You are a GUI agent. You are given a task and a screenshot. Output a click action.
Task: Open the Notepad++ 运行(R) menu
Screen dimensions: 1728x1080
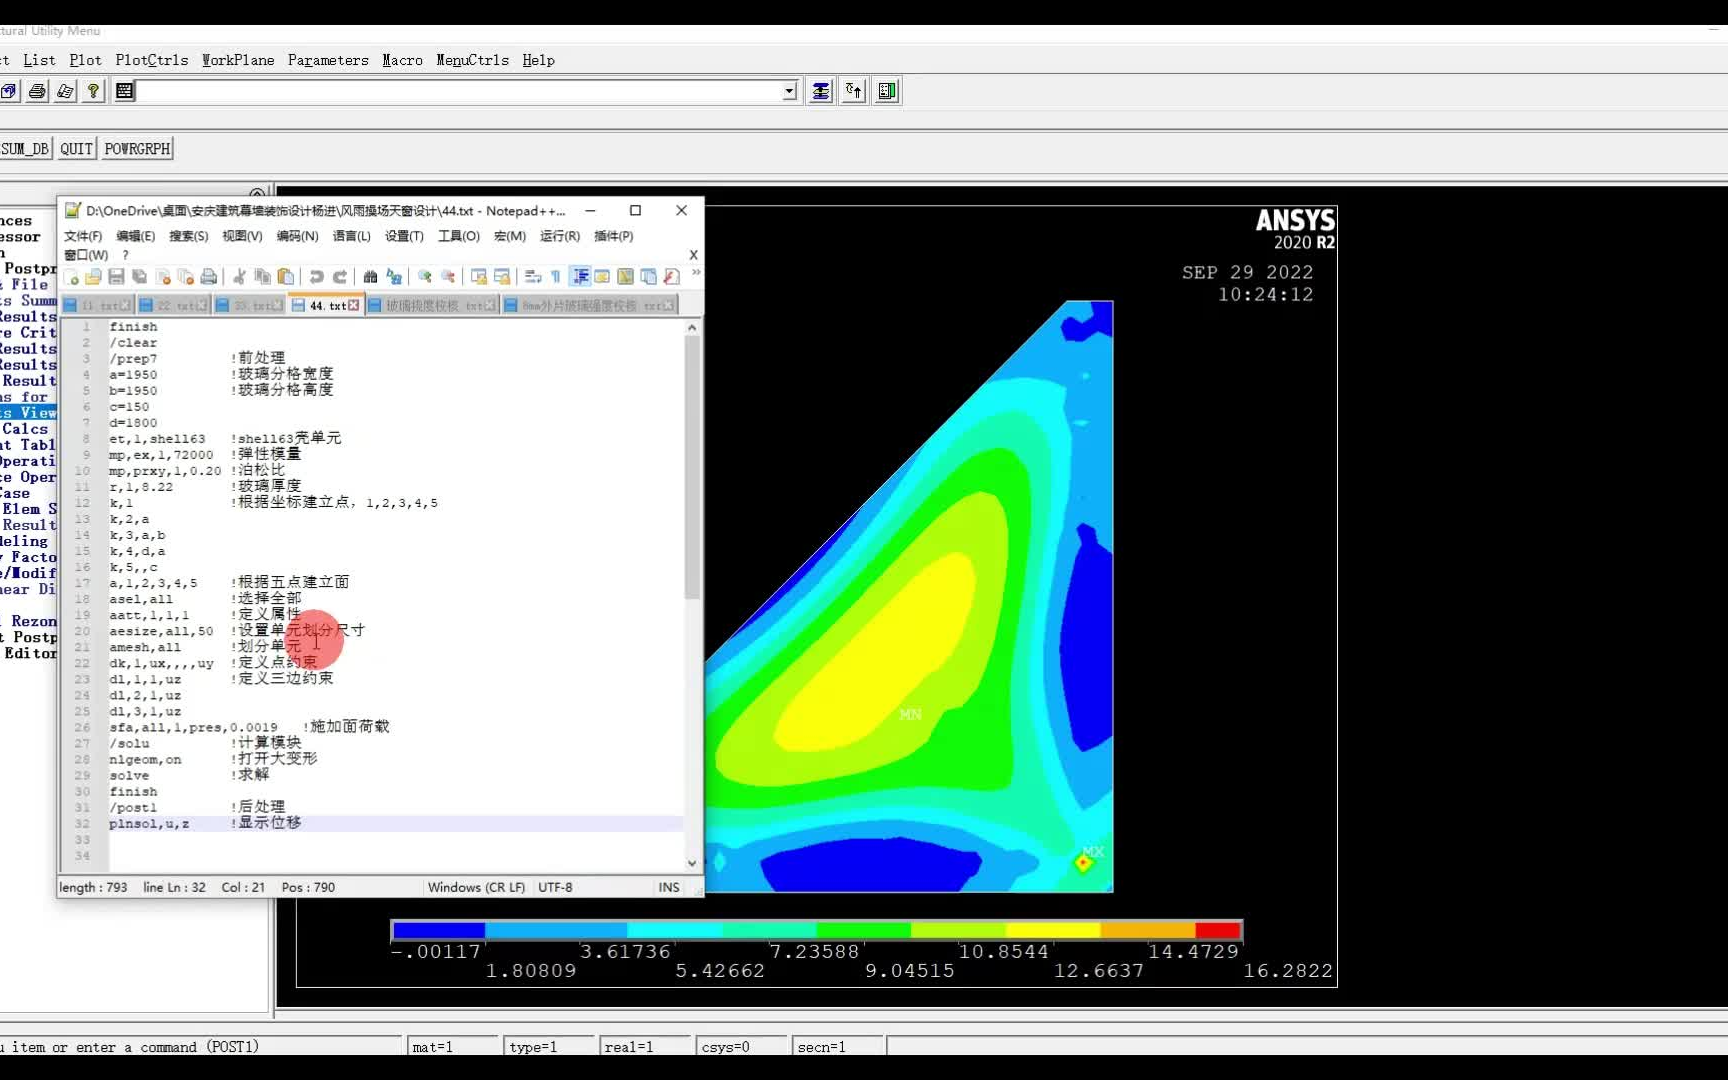(559, 236)
